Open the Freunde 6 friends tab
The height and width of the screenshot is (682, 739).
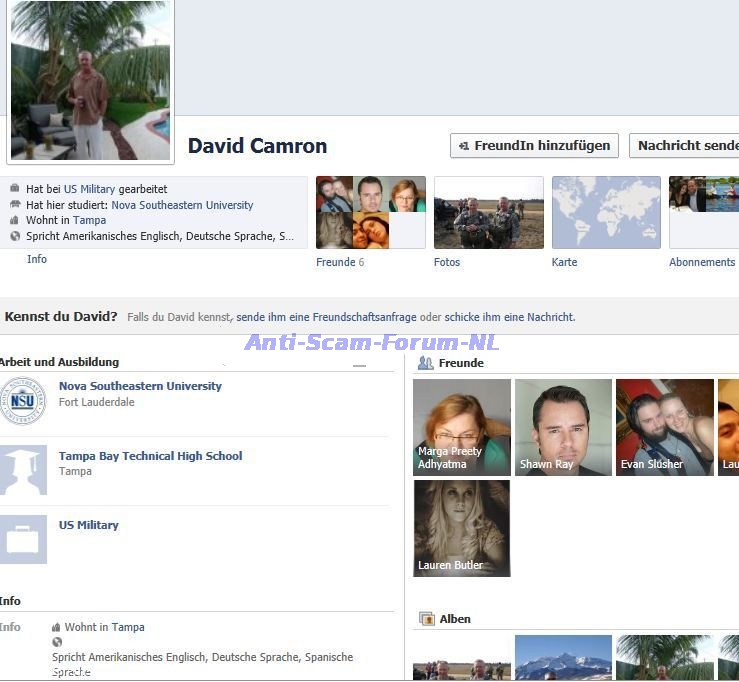pyautogui.click(x=340, y=262)
